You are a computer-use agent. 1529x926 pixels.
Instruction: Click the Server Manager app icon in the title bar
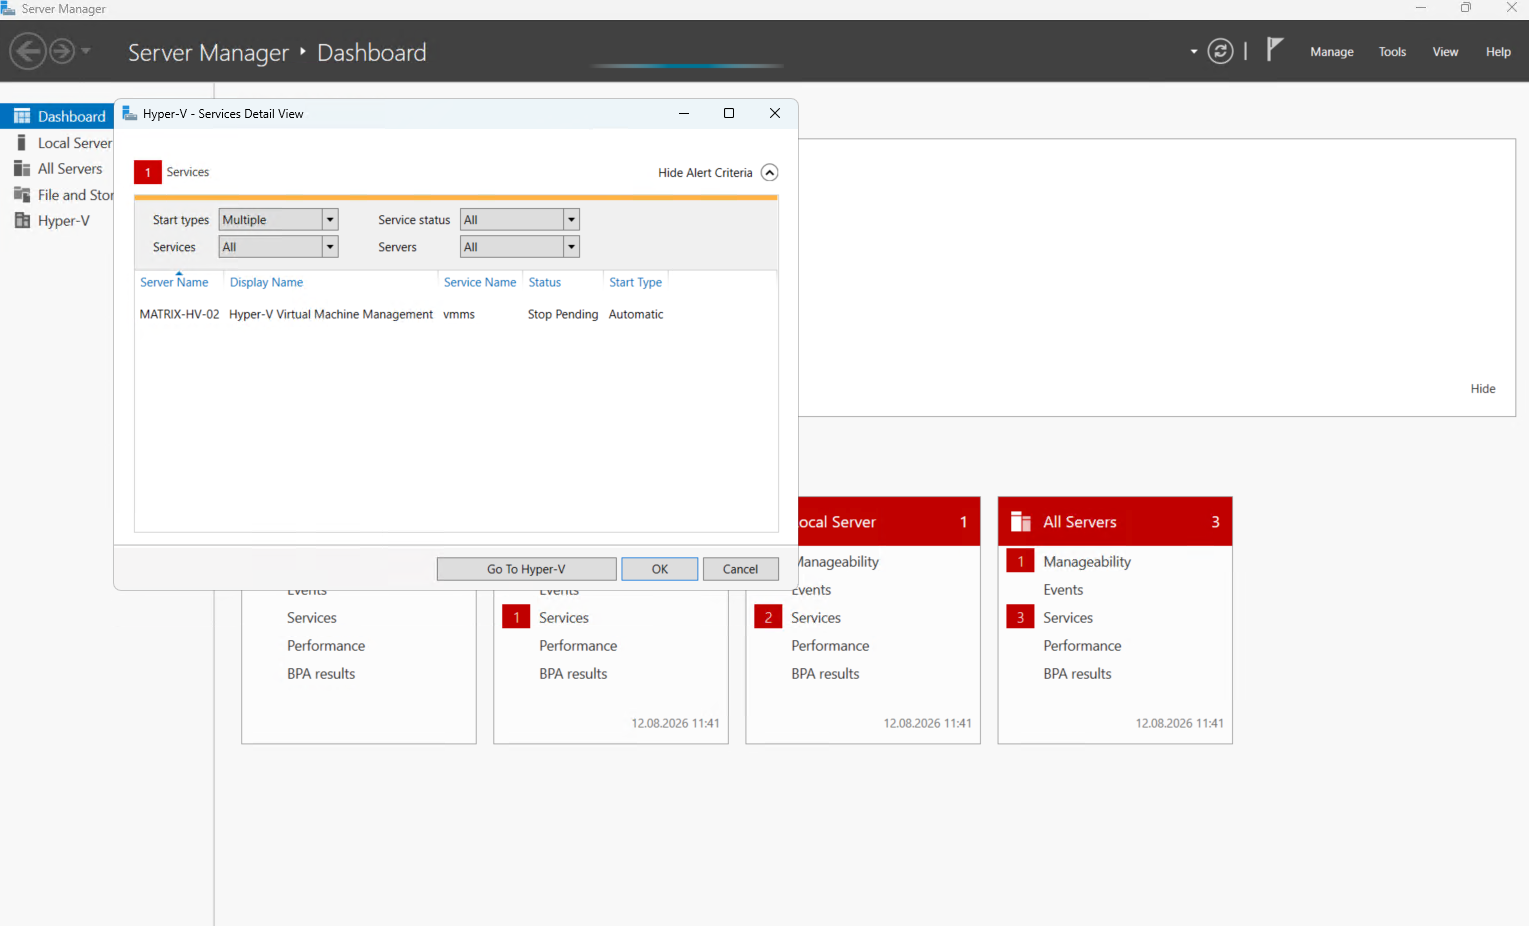click(x=8, y=8)
